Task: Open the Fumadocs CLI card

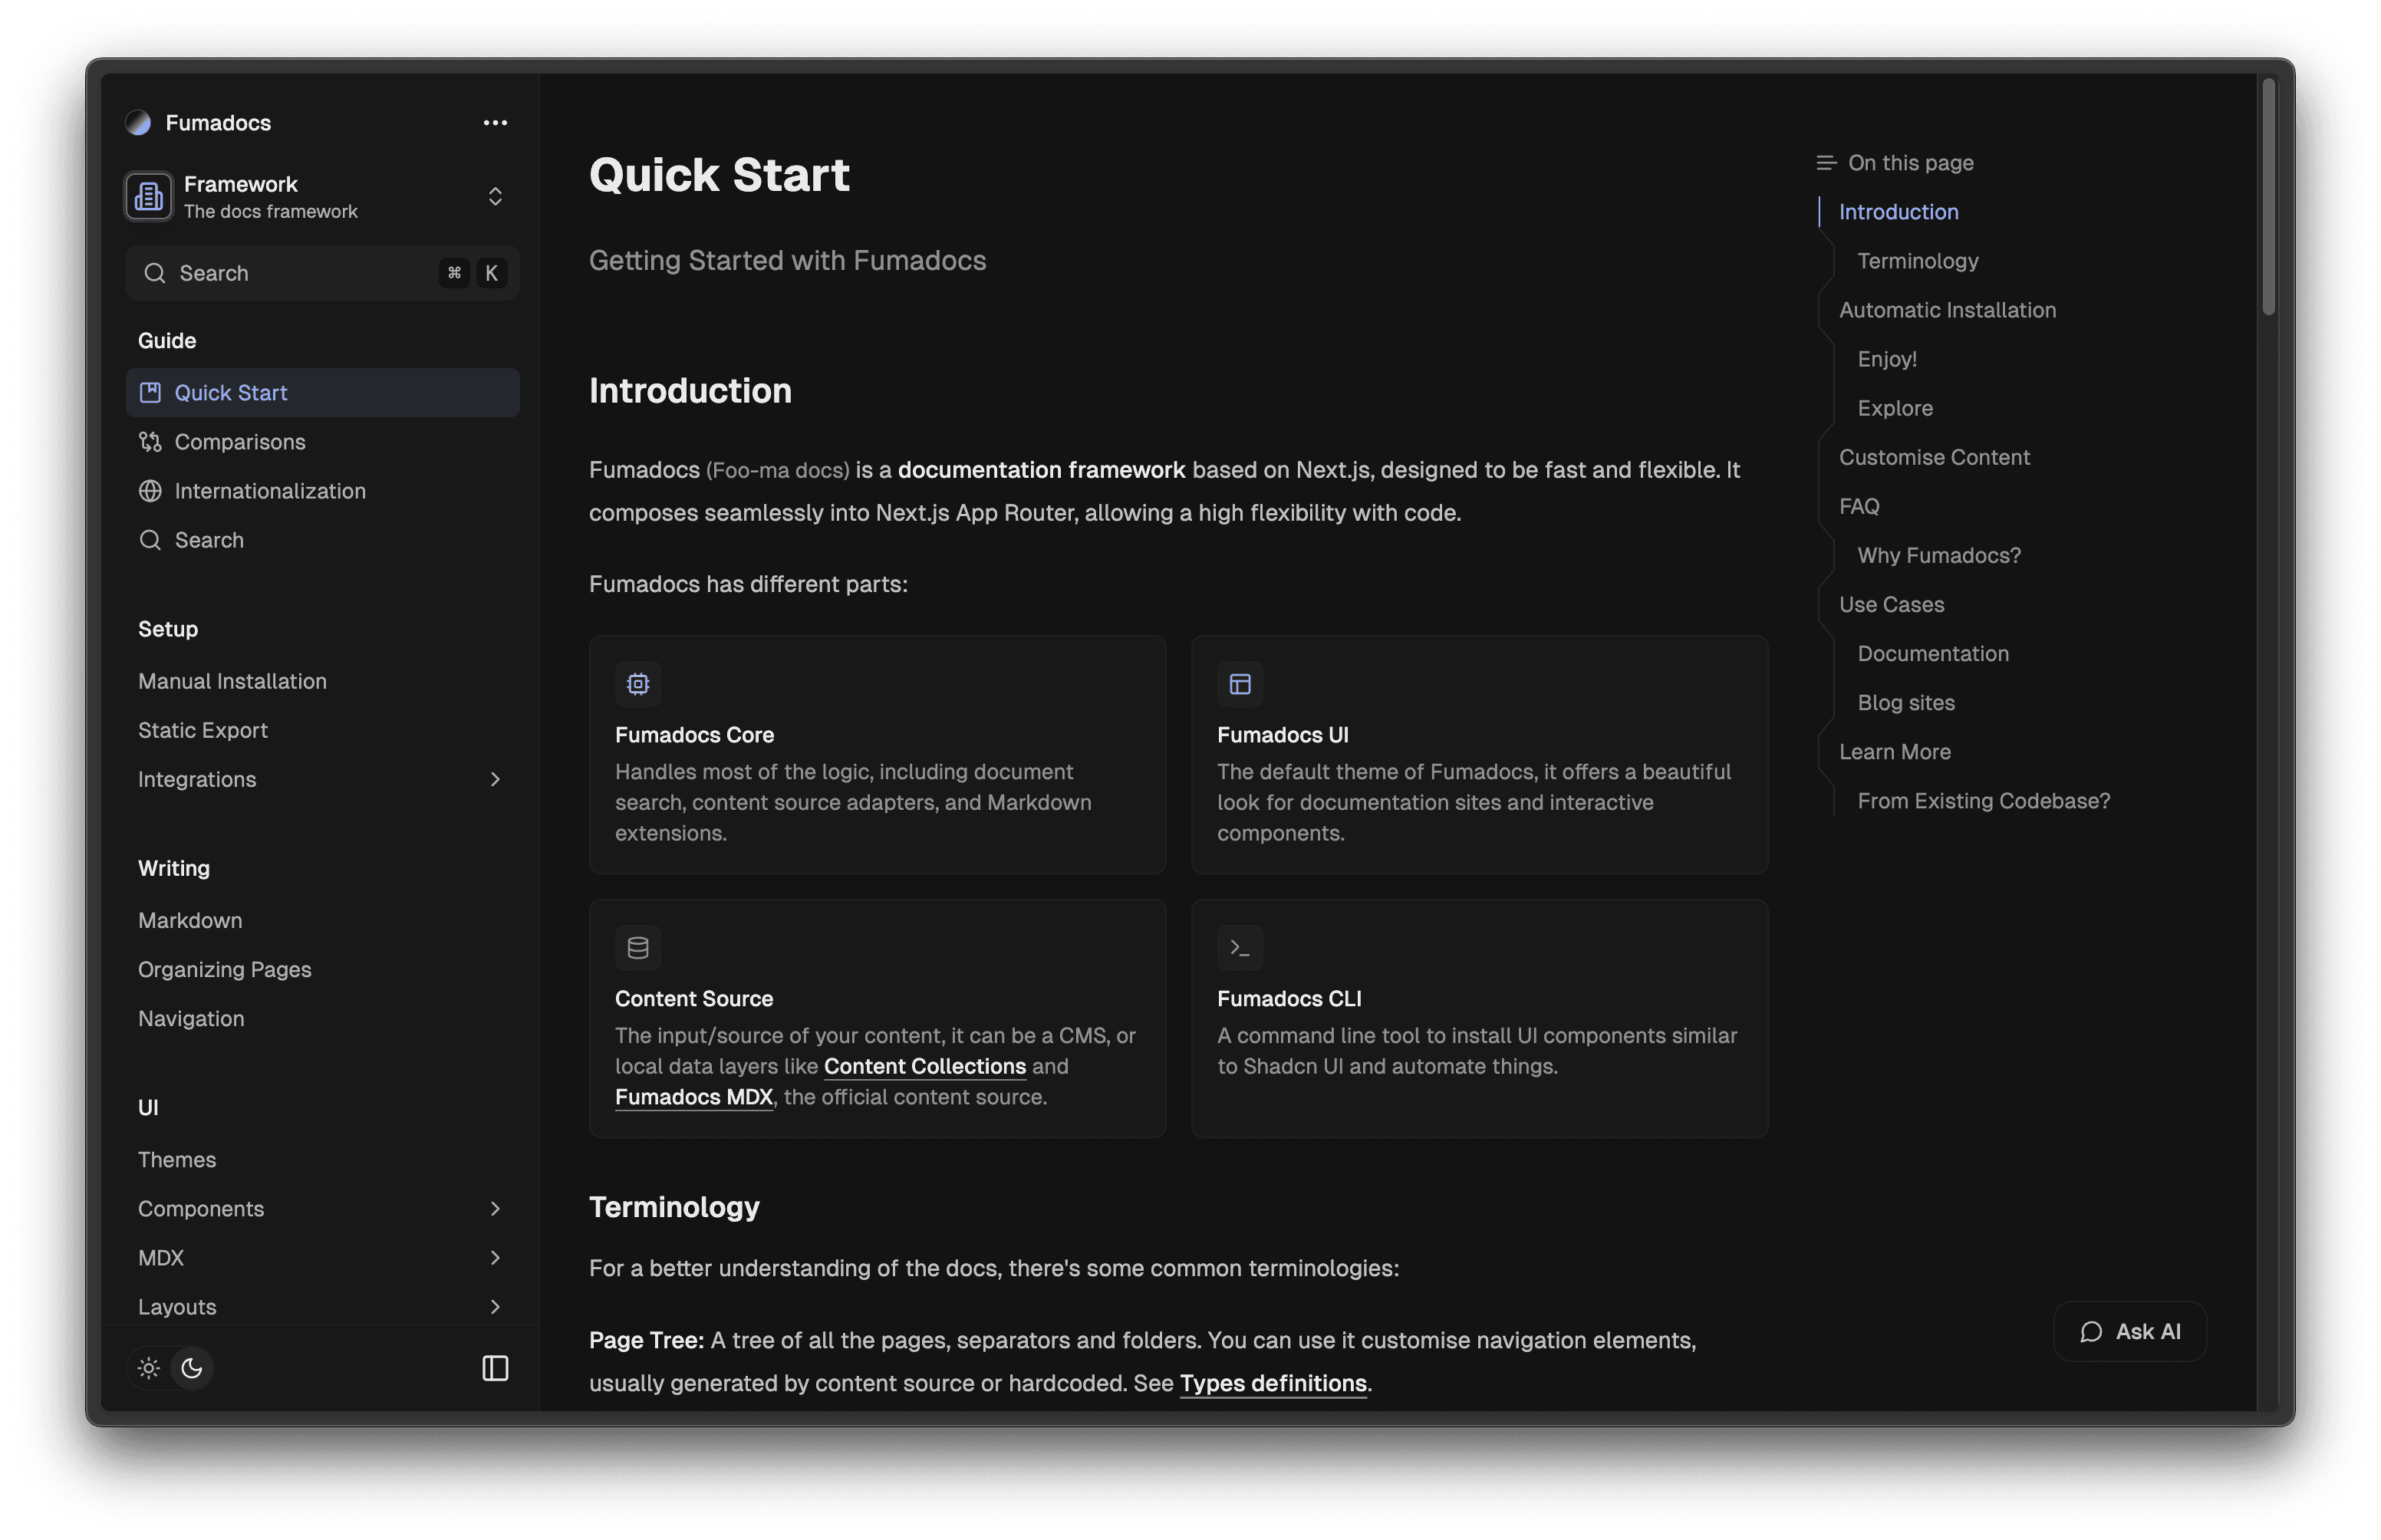Action: coord(1479,1017)
